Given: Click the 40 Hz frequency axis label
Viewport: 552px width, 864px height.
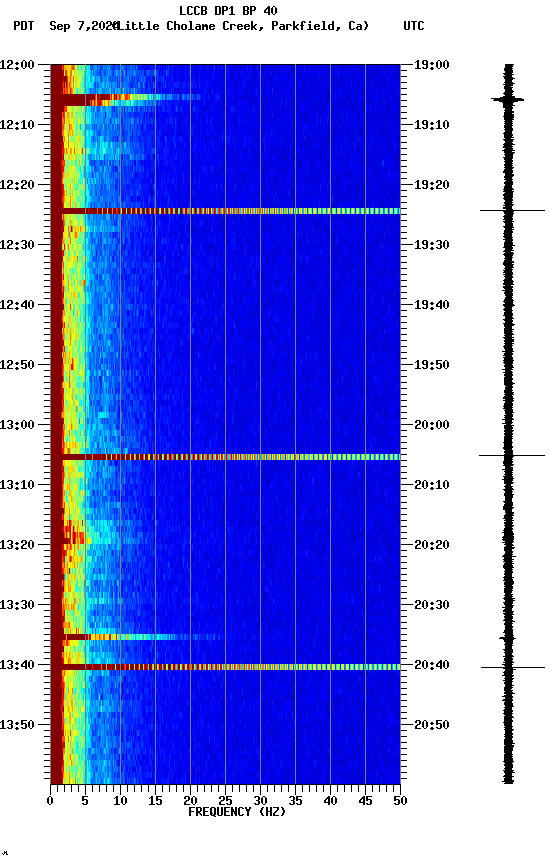Looking at the screenshot, I should tap(330, 801).
